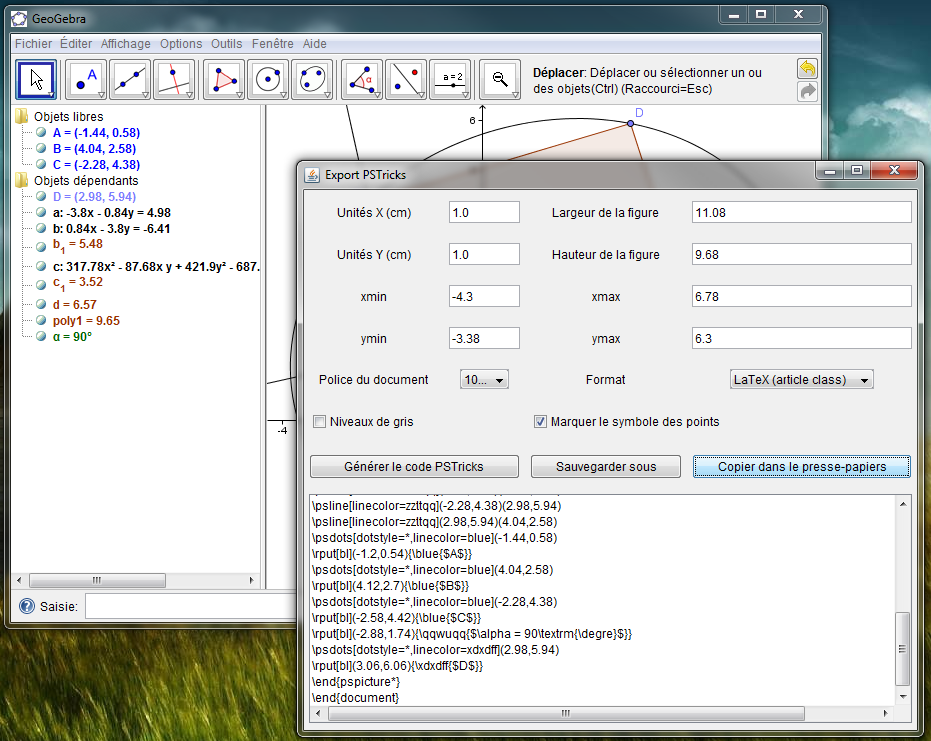Open the Fenêtre menu

(x=273, y=44)
